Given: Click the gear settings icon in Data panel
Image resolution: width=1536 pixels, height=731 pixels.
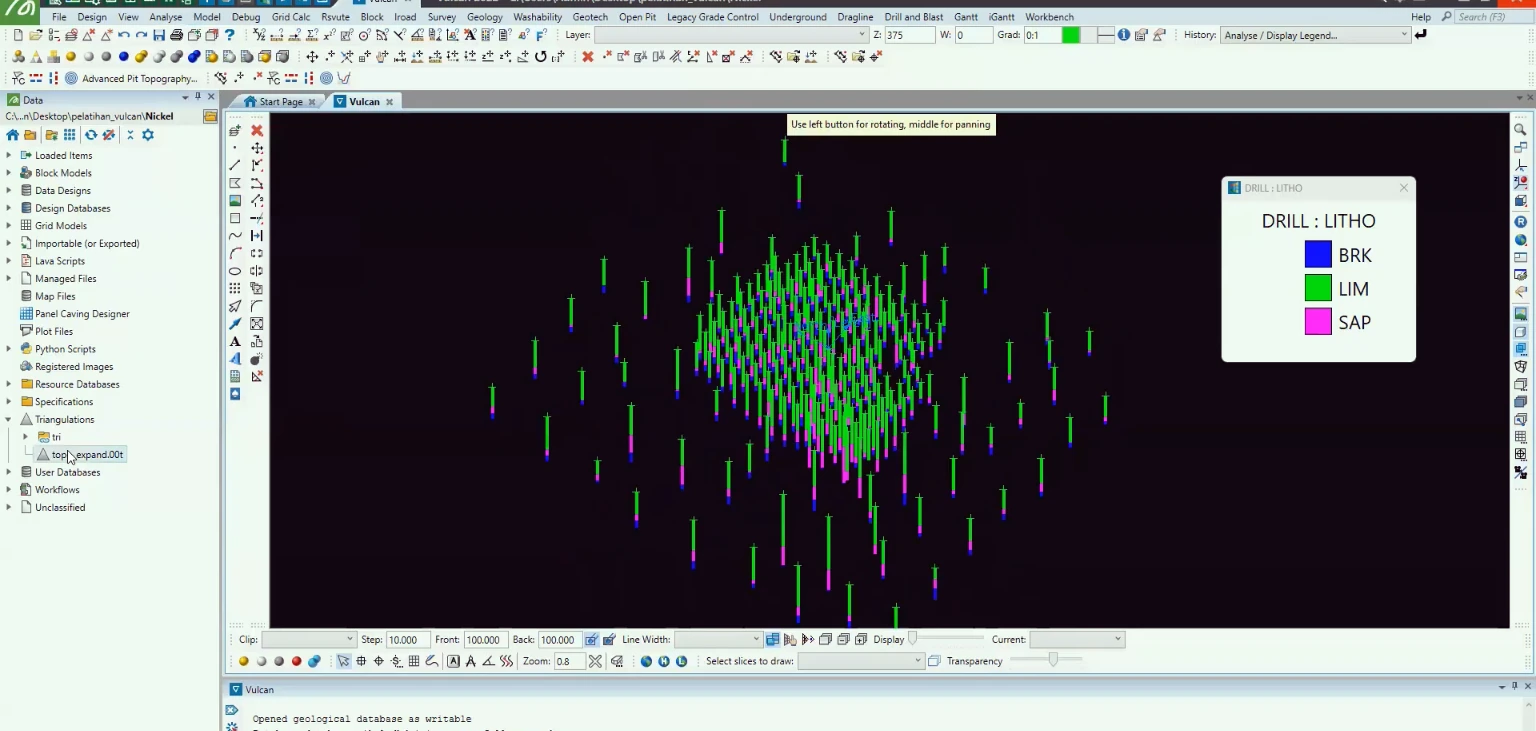Looking at the screenshot, I should [148, 135].
